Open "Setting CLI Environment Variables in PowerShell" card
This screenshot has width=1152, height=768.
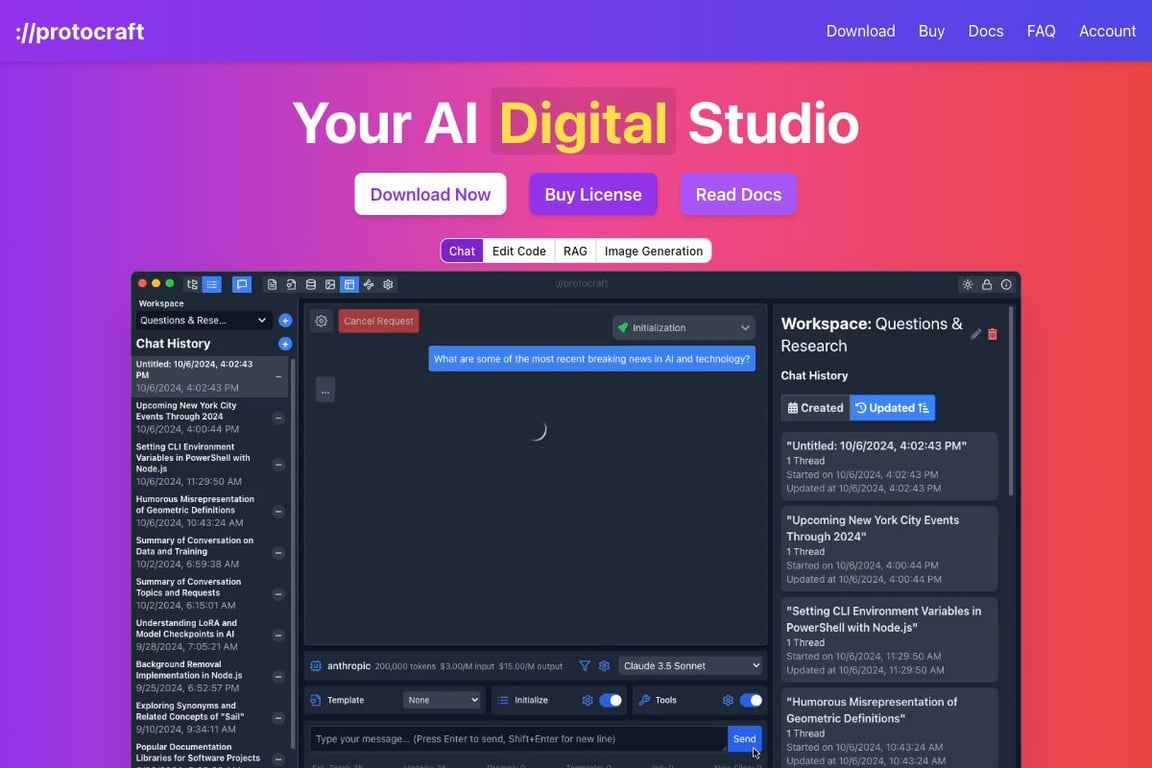pyautogui.click(x=889, y=640)
